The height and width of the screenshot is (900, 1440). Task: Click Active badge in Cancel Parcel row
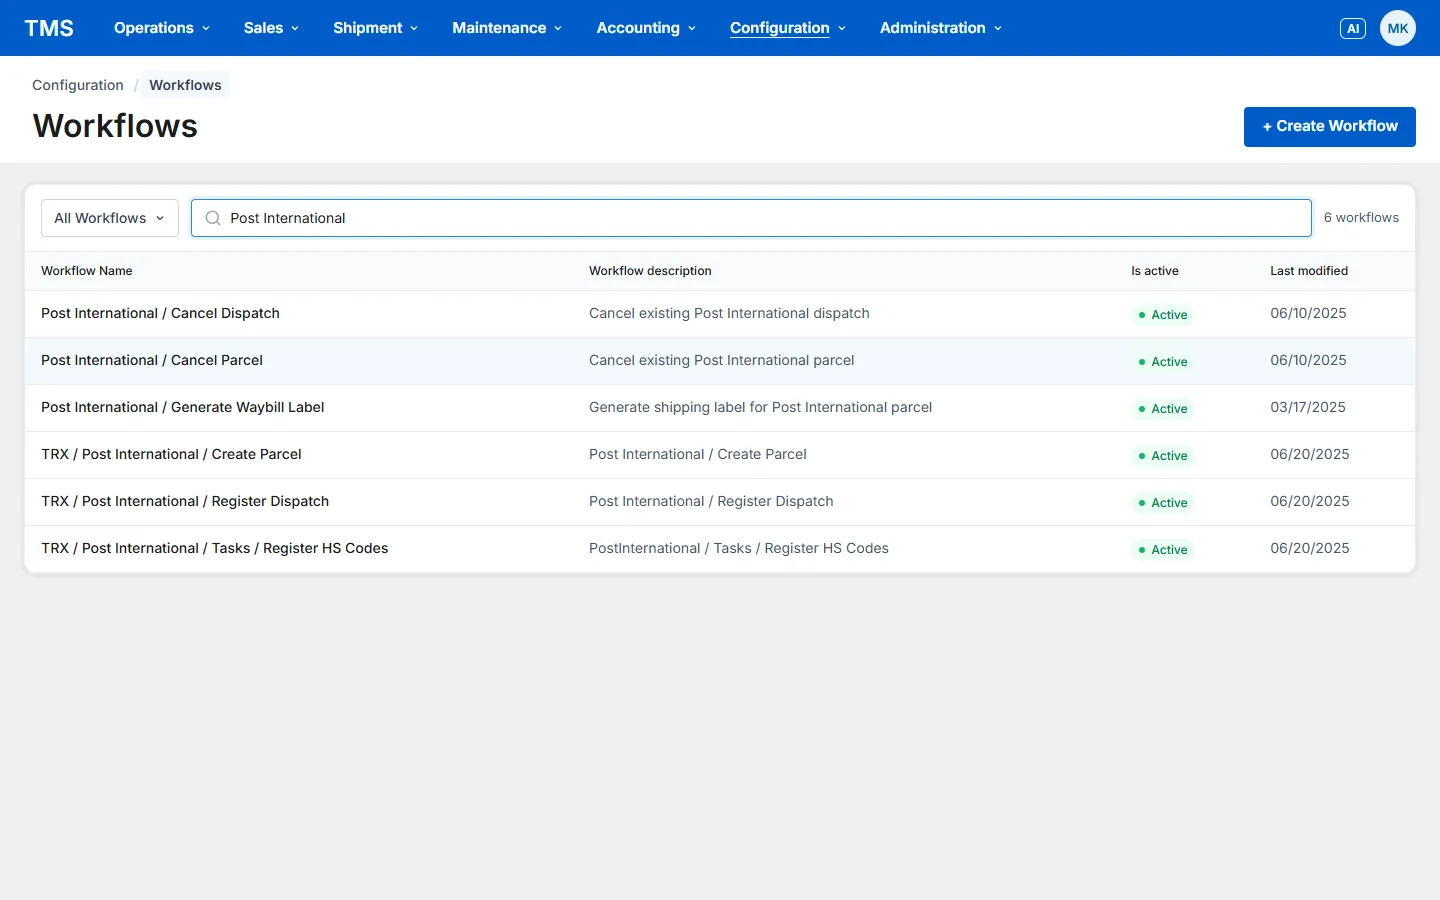click(x=1162, y=362)
